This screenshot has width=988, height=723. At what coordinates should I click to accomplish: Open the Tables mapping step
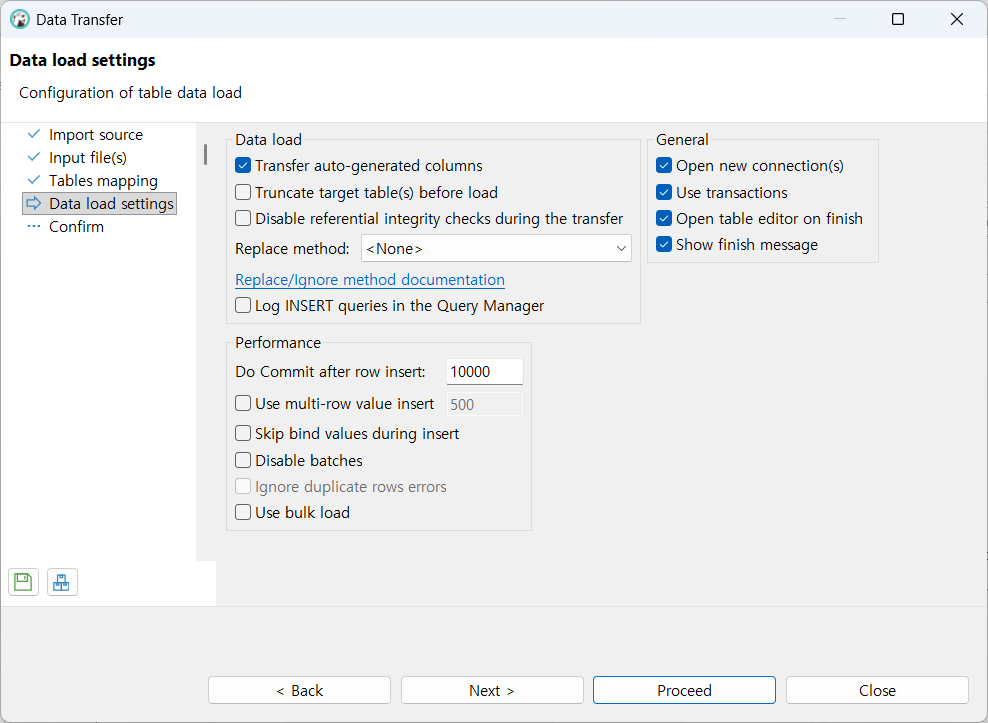click(103, 181)
